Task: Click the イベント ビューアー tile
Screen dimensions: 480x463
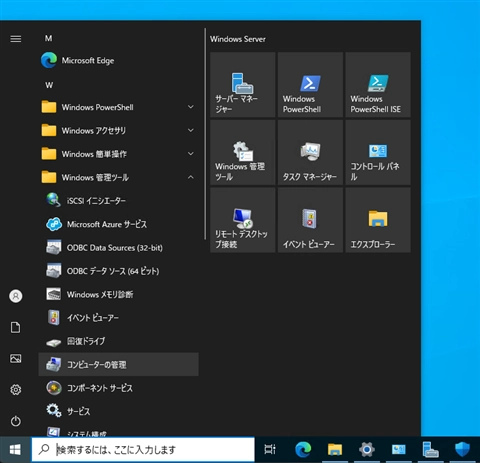Action: pyautogui.click(x=310, y=220)
